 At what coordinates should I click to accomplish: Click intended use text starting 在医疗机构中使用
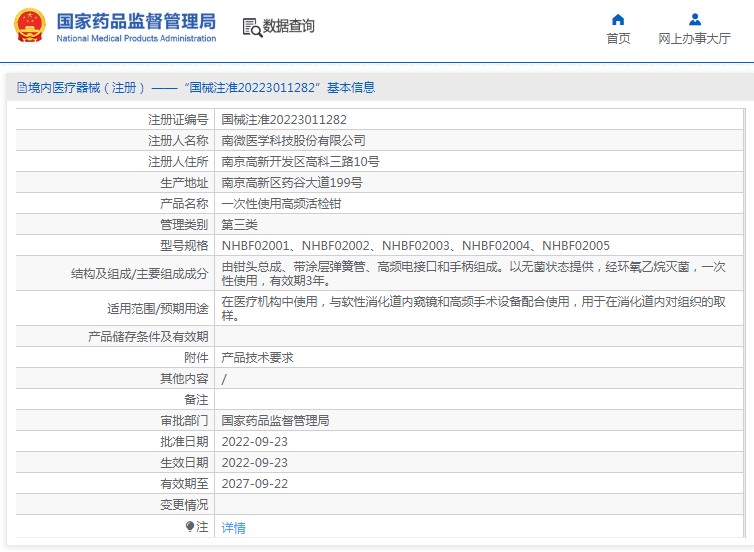pyautogui.click(x=473, y=309)
